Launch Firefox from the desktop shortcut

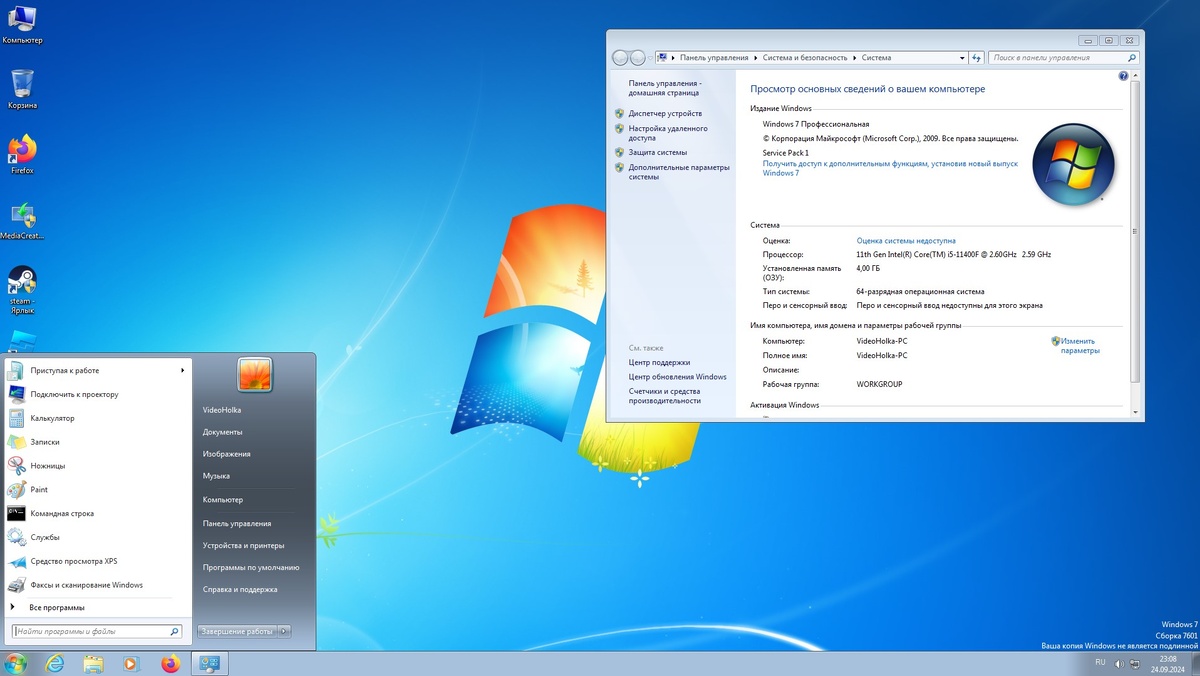22,154
